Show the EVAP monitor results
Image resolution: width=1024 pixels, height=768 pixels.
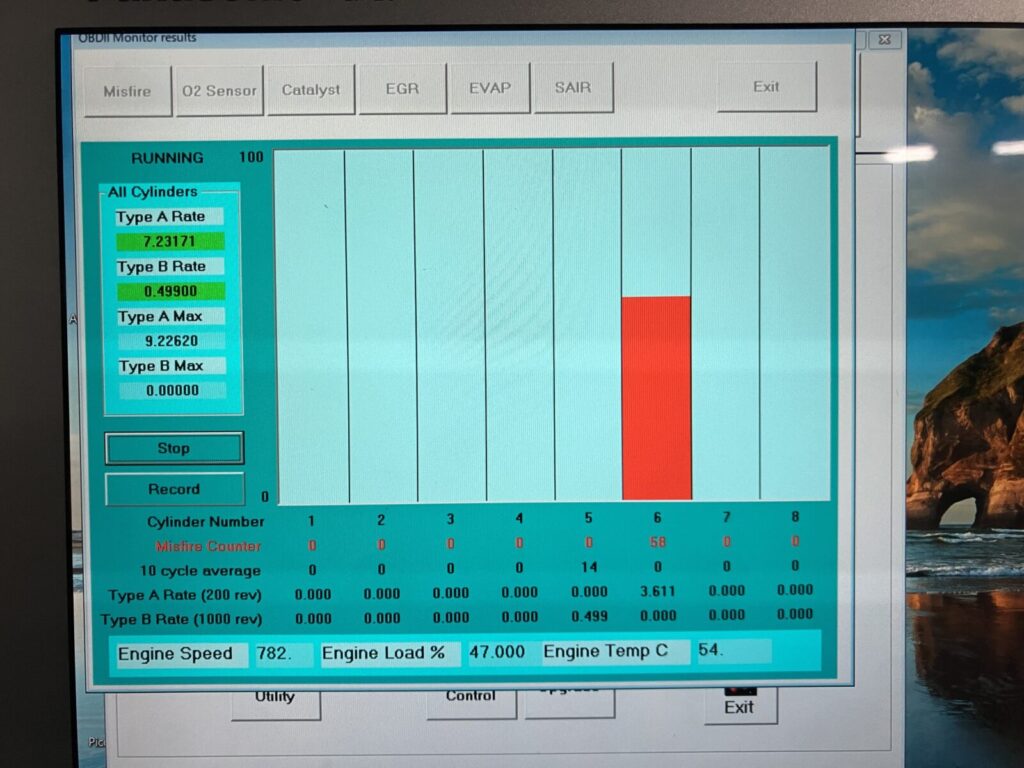point(490,88)
